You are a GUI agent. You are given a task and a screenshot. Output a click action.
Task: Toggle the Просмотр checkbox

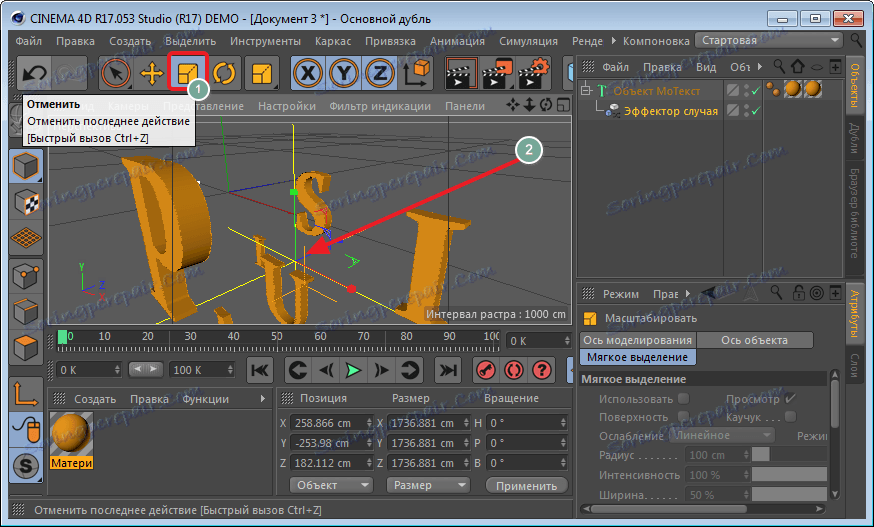(790, 399)
